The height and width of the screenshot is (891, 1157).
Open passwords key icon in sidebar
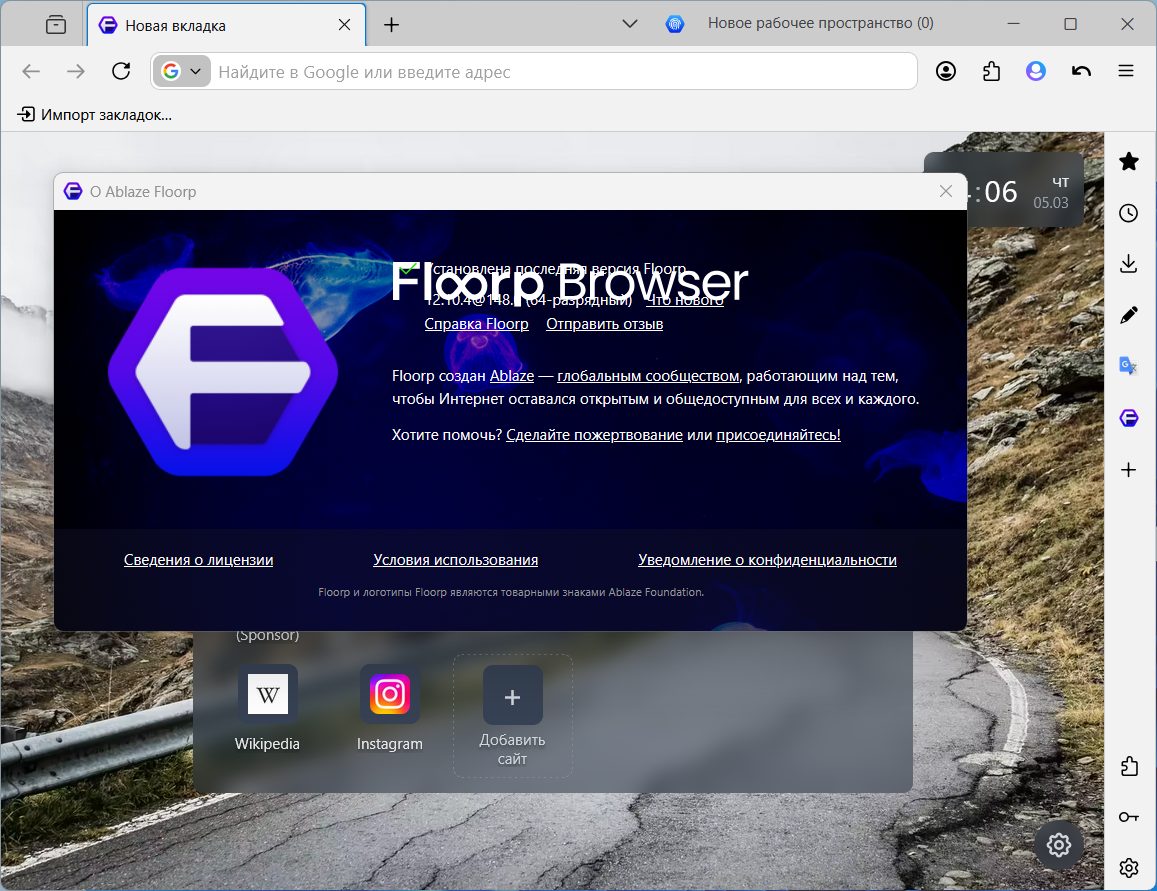1128,817
